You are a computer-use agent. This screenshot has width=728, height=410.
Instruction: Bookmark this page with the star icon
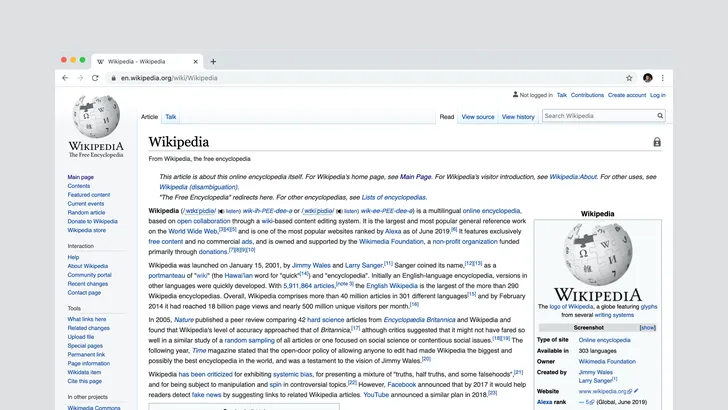point(629,78)
